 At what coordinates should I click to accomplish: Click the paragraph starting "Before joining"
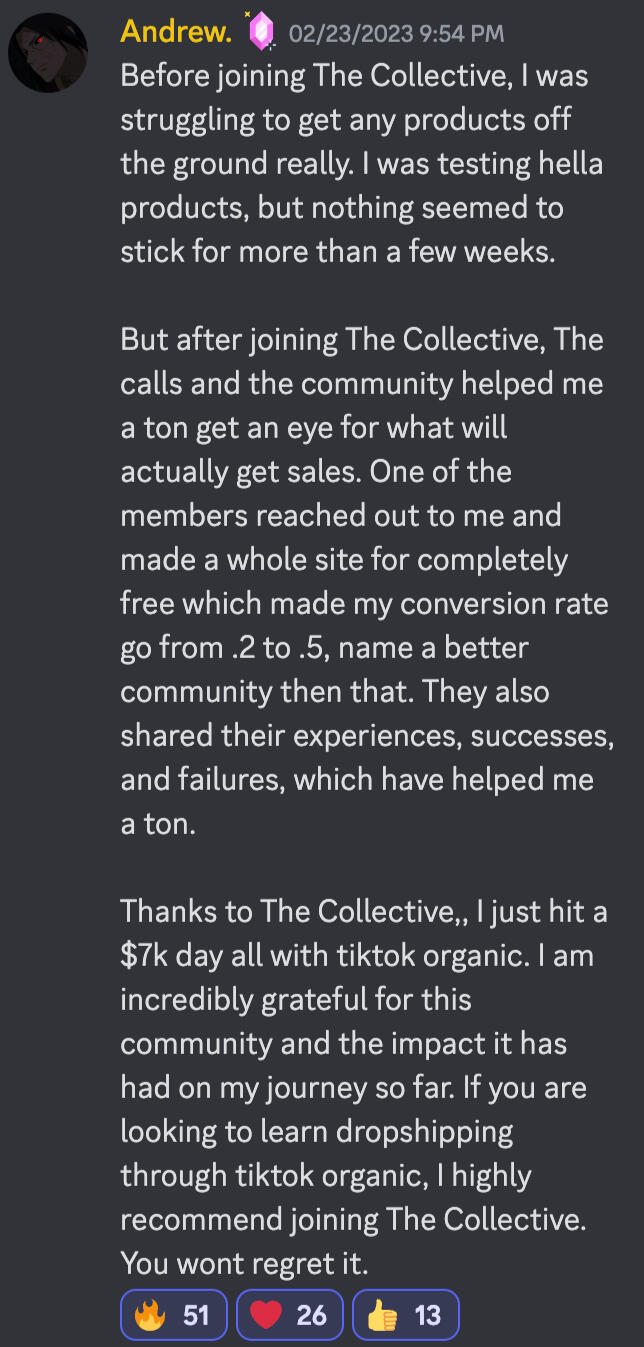360,163
